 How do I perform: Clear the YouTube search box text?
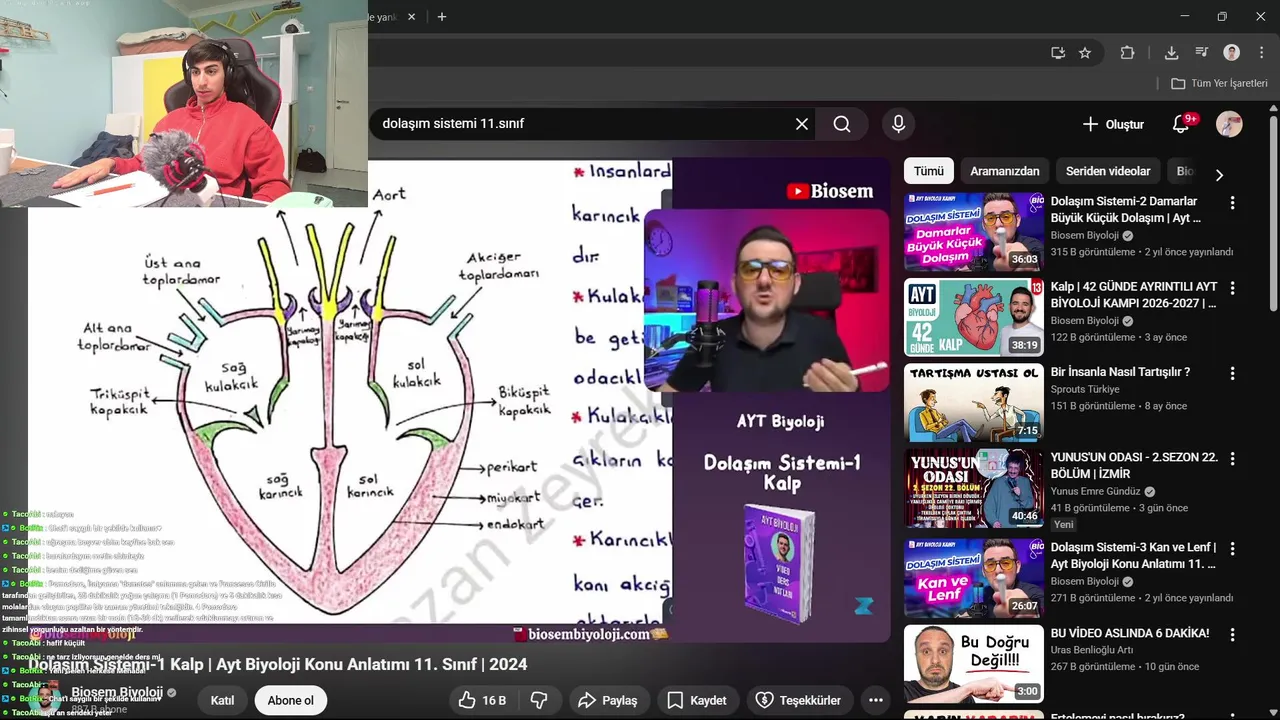click(x=801, y=124)
